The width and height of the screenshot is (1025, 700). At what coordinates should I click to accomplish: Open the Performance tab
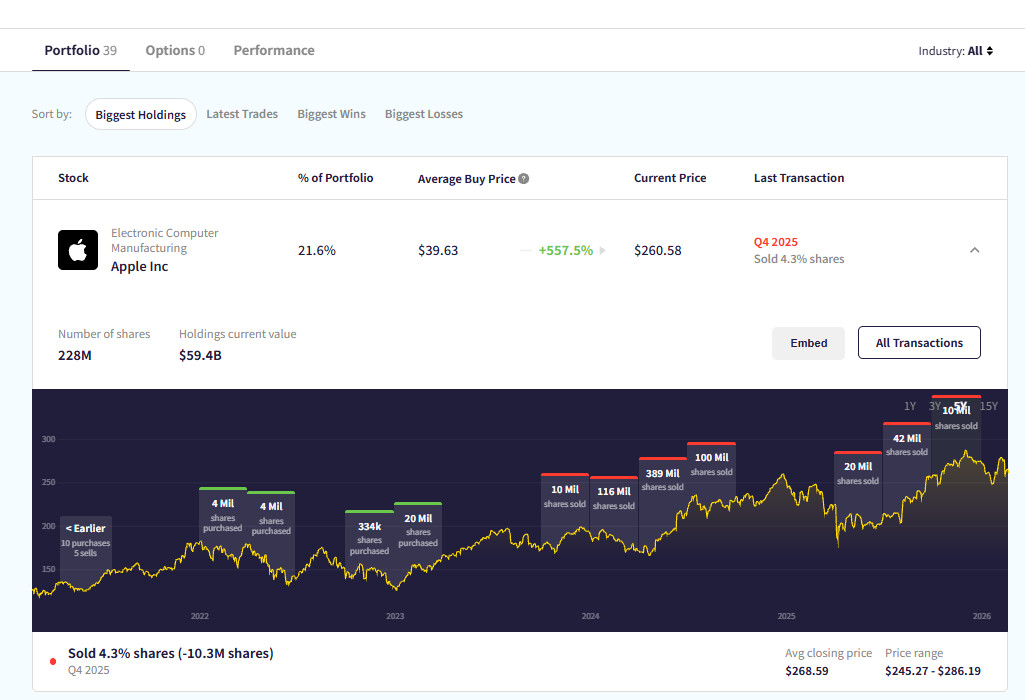[274, 50]
